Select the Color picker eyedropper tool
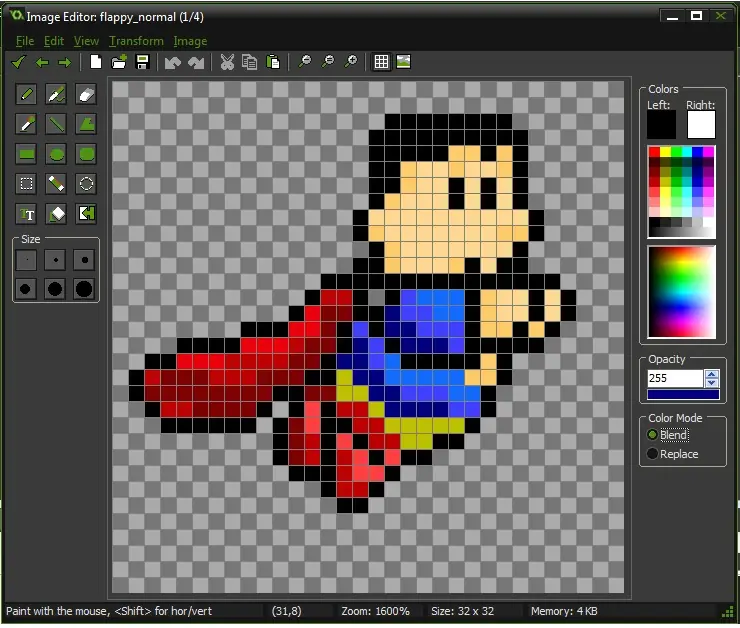 tap(26, 124)
